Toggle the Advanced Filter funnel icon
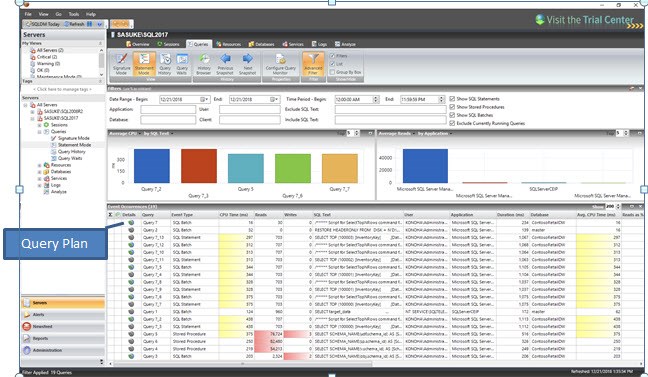Image resolution: width=648 pixels, height=377 pixels. pos(313,64)
